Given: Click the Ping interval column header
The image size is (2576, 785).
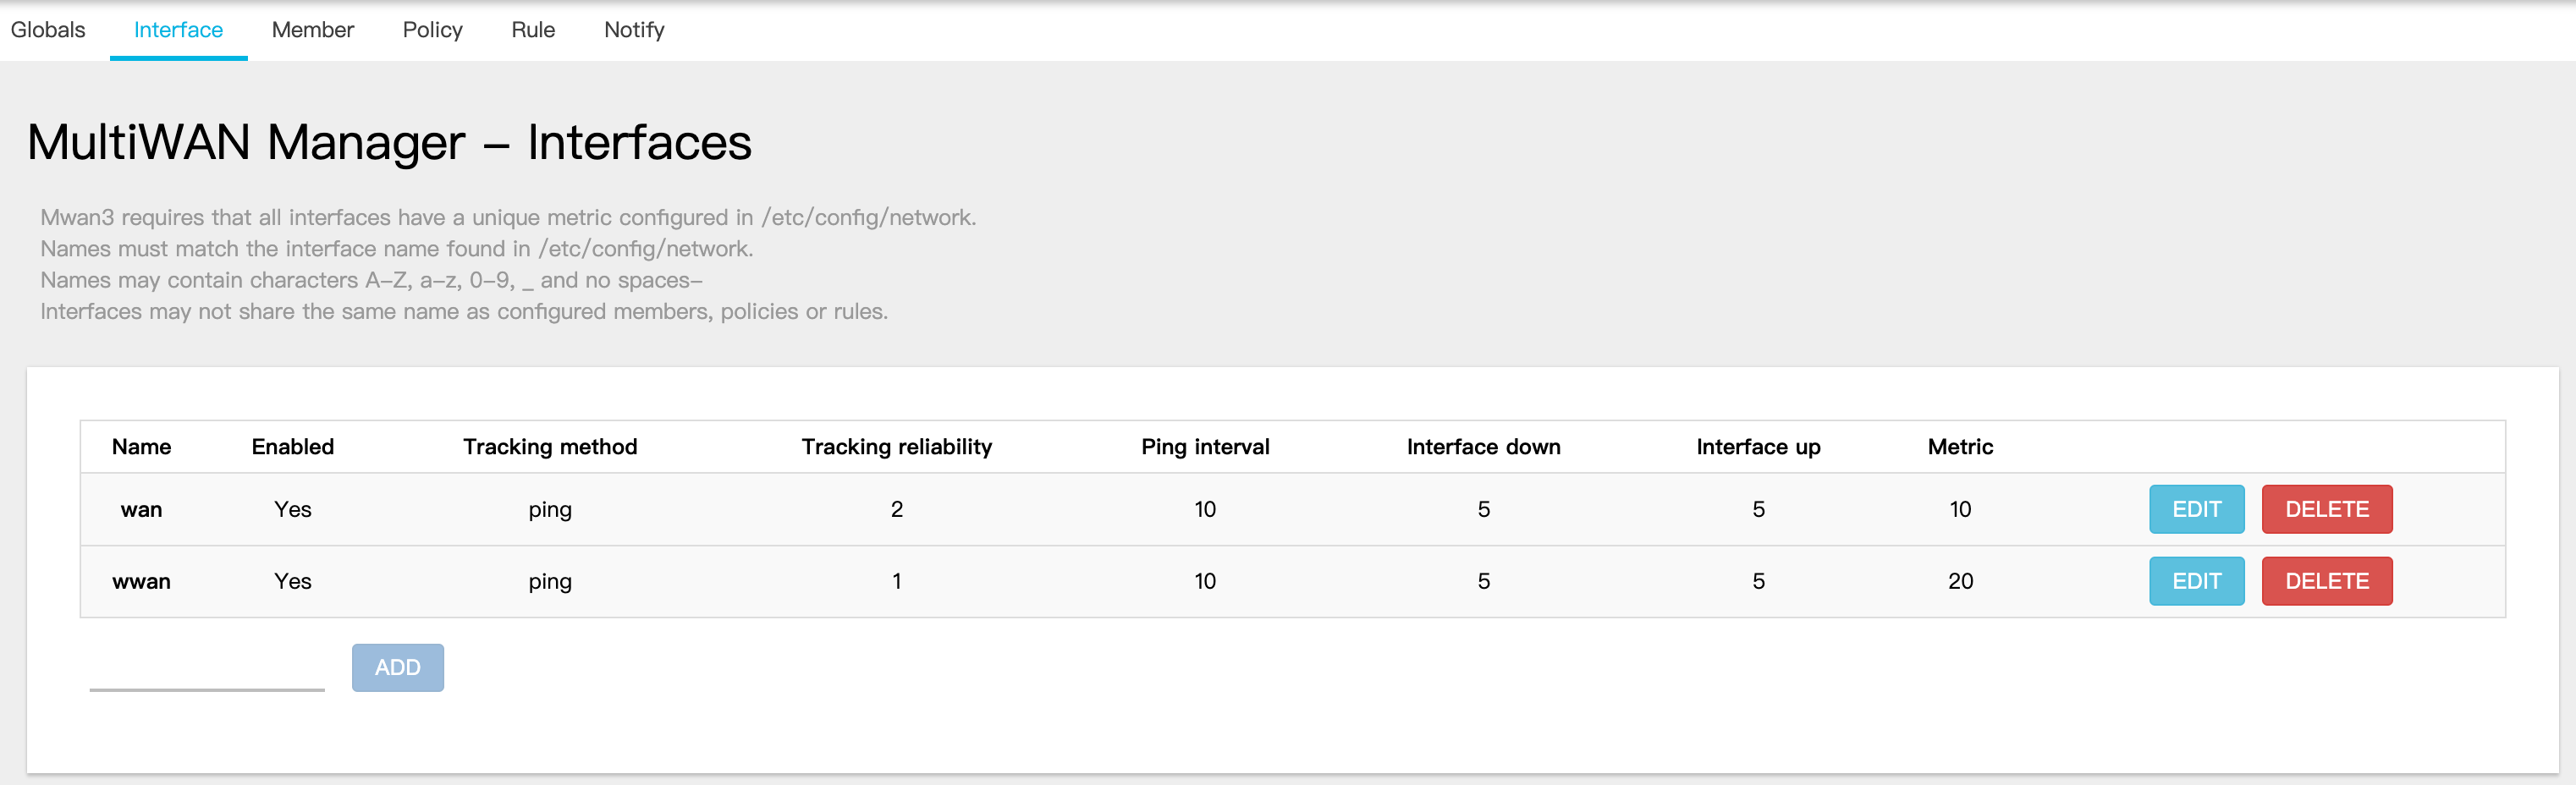Looking at the screenshot, I should [1204, 447].
